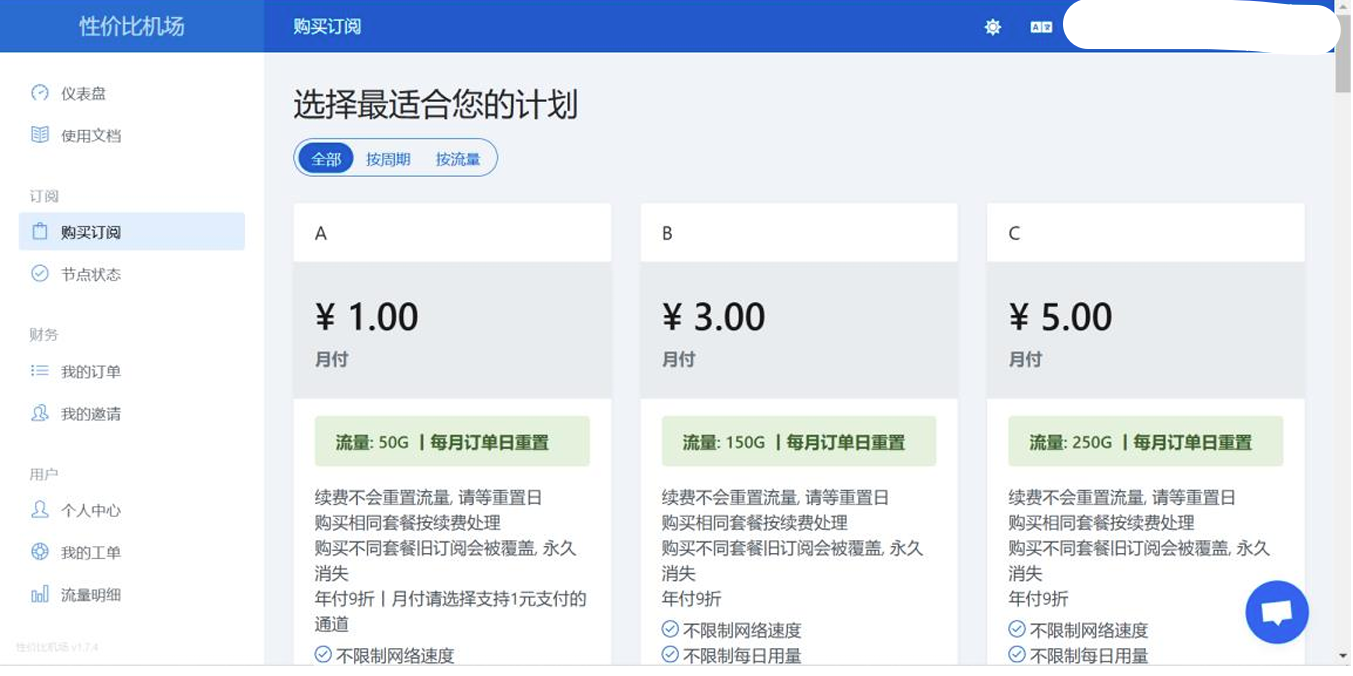1353x676 pixels.
Task: Open 我的邀请 sidebar item
Action: tap(132, 413)
